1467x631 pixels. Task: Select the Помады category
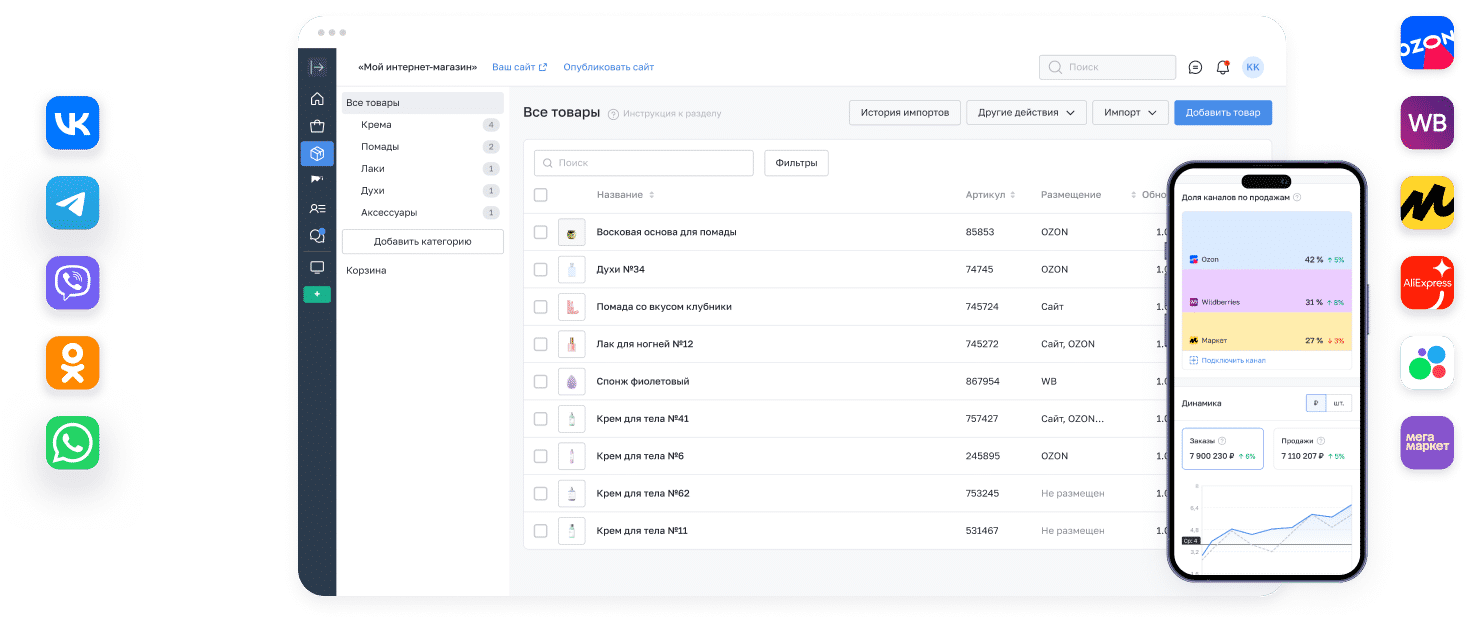click(x=380, y=147)
